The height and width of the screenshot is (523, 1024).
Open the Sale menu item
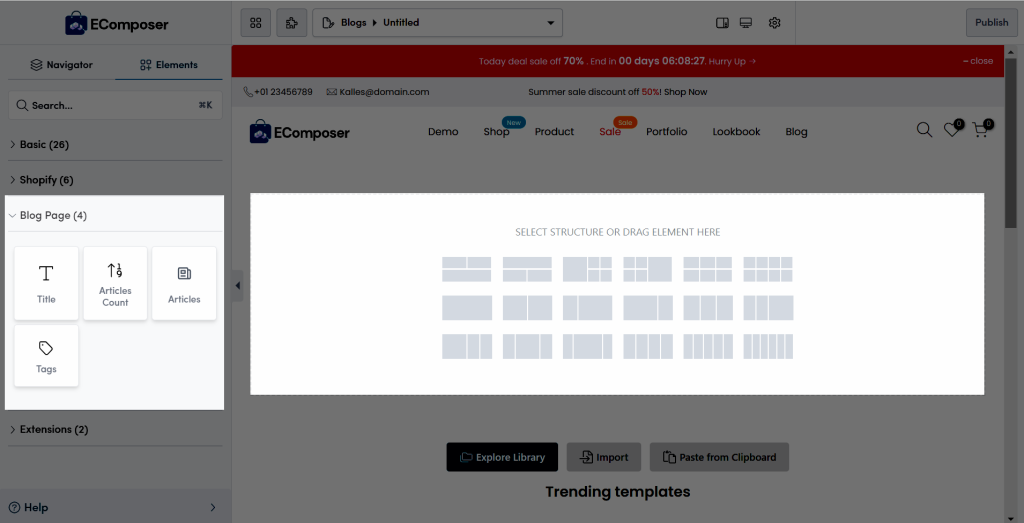pos(610,131)
